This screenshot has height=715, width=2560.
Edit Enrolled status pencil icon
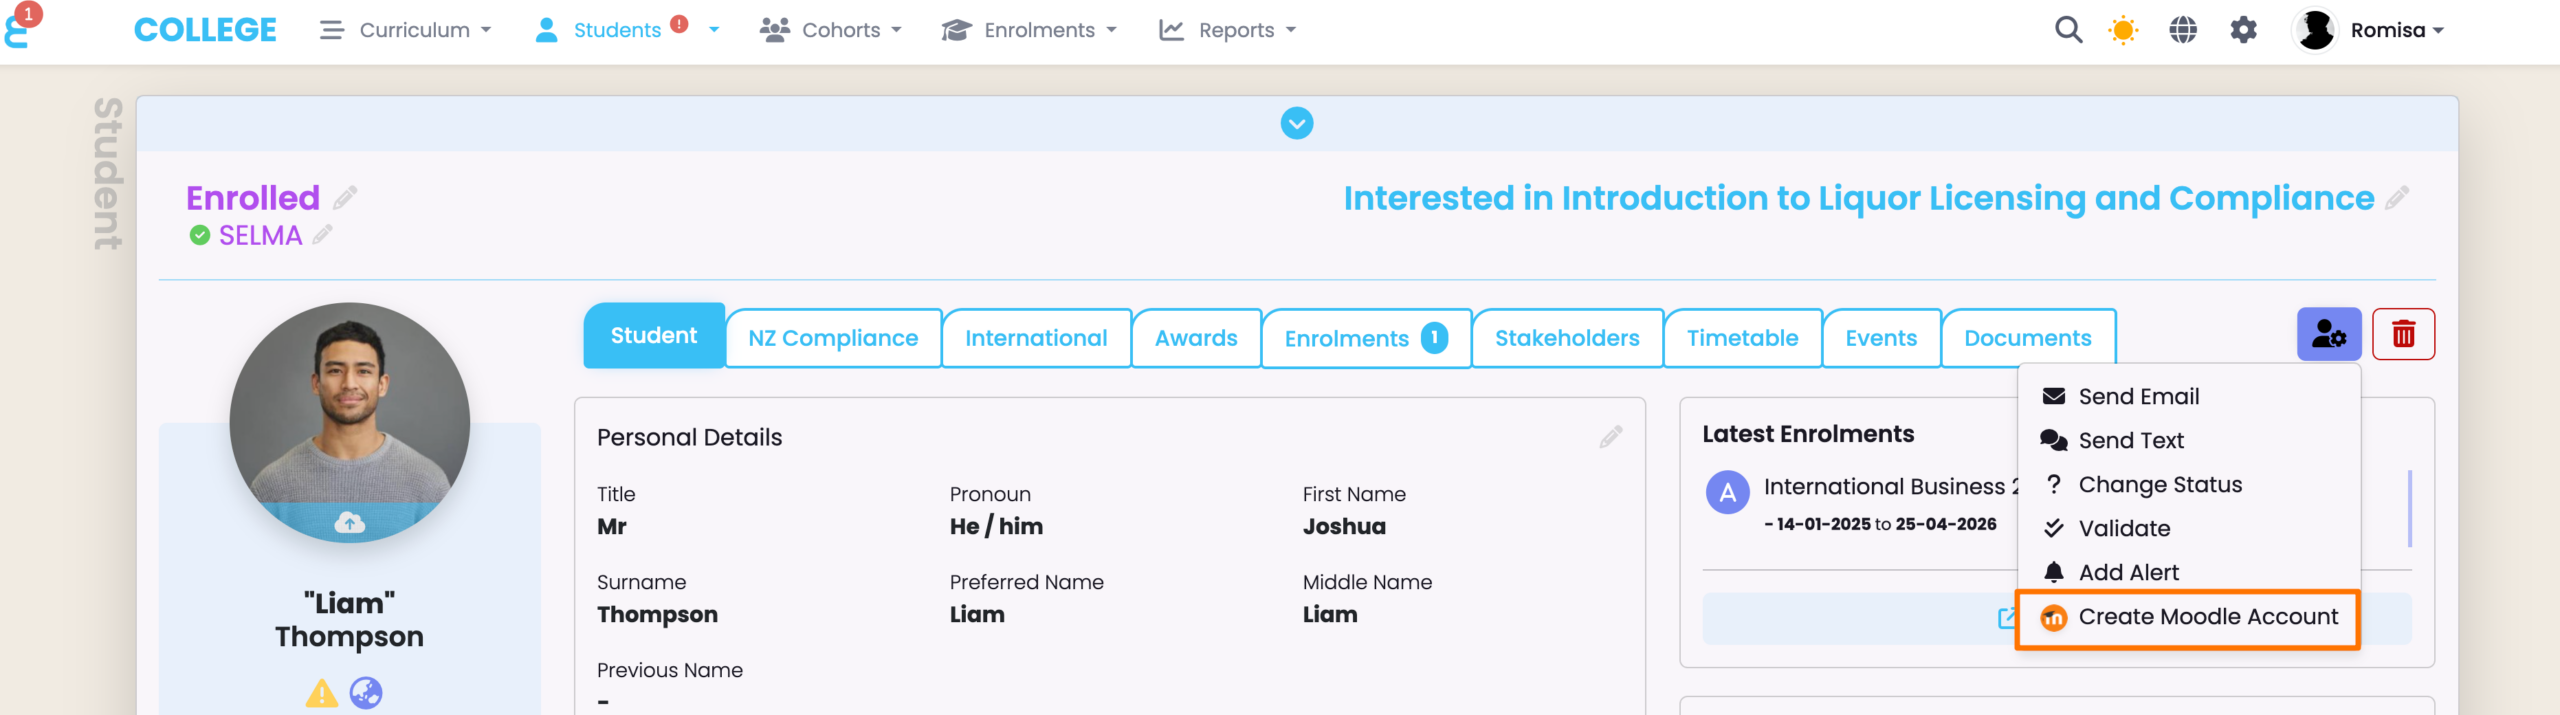[345, 198]
